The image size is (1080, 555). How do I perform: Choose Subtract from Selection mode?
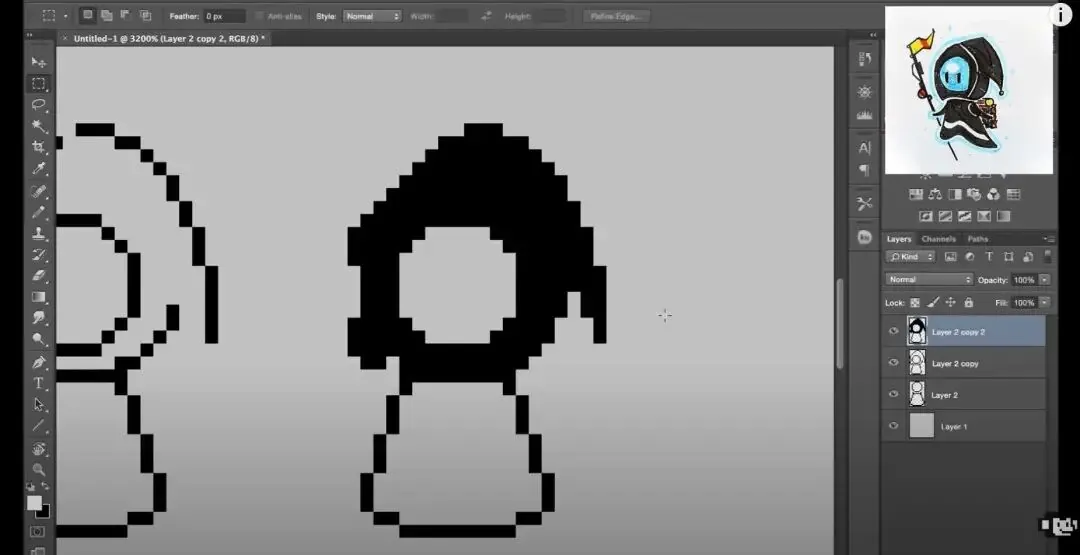click(x=125, y=15)
